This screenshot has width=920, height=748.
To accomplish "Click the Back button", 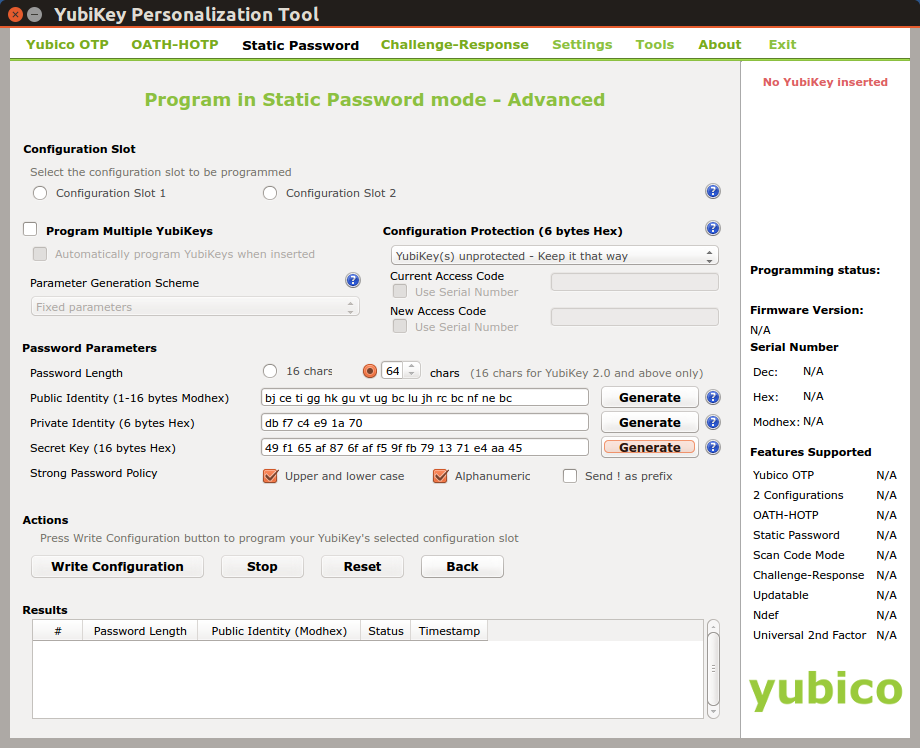I will [462, 567].
